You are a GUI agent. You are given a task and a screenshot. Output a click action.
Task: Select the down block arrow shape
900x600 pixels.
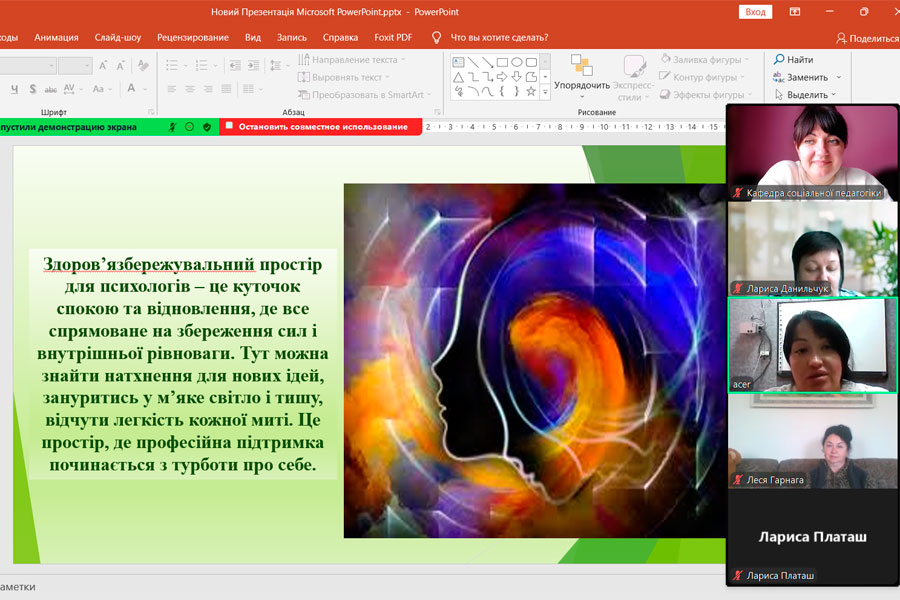pyautogui.click(x=517, y=77)
